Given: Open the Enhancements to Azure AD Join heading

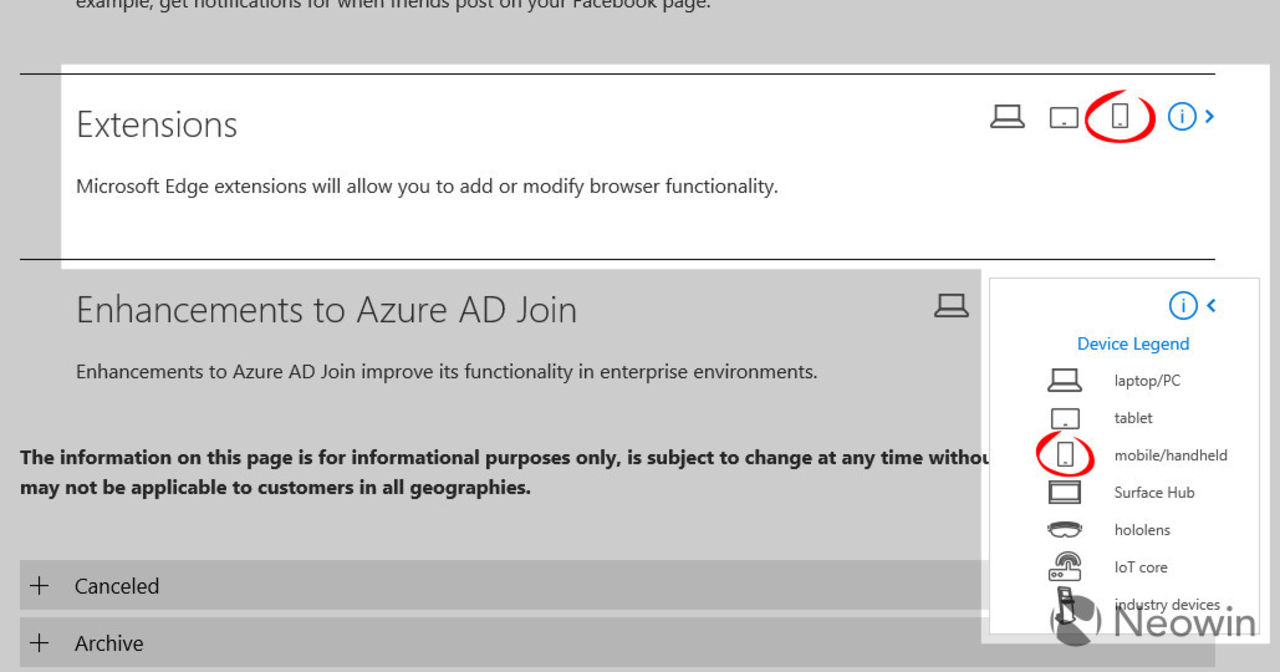Looking at the screenshot, I should (326, 310).
